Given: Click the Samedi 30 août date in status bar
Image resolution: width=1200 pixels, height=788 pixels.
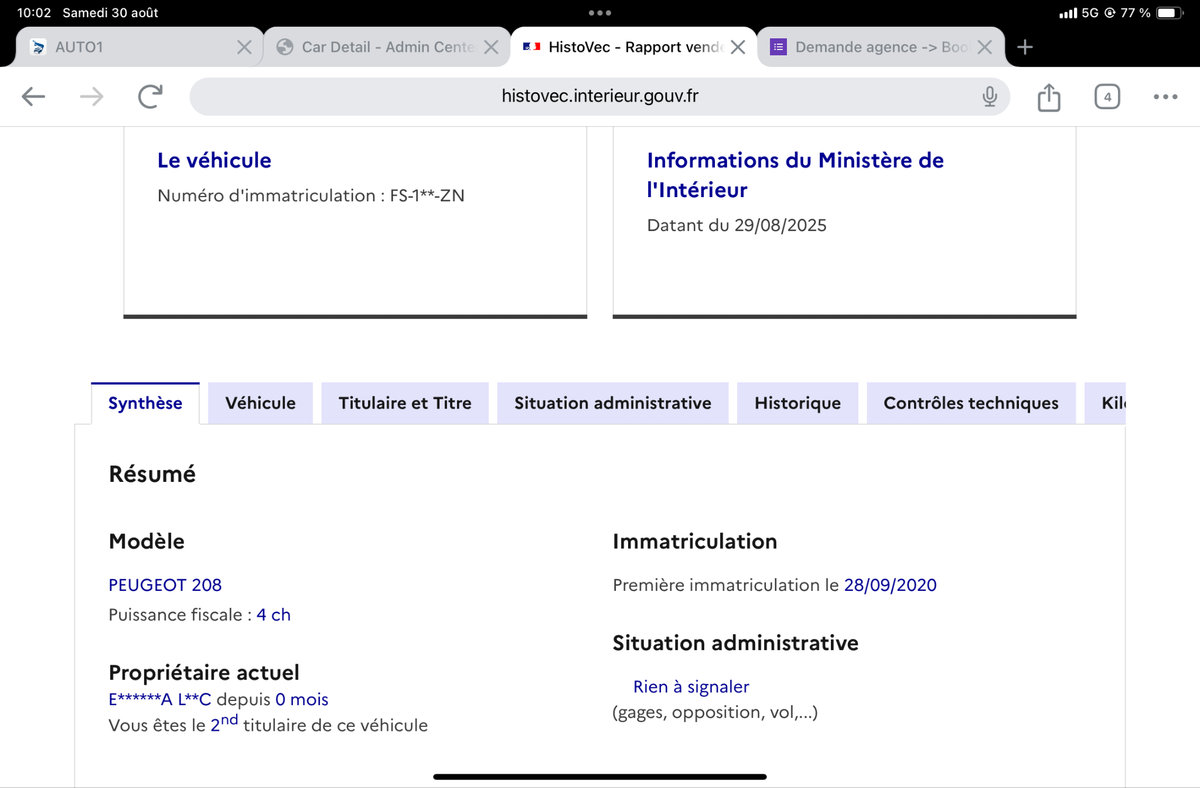Looking at the screenshot, I should click(x=110, y=13).
